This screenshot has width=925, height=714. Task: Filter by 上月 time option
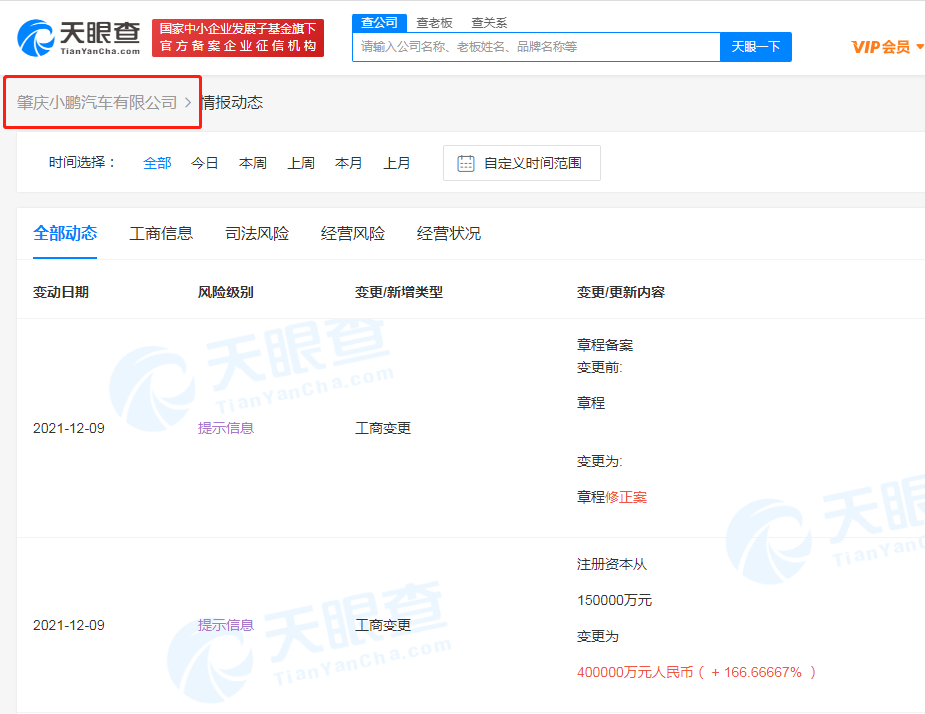397,163
